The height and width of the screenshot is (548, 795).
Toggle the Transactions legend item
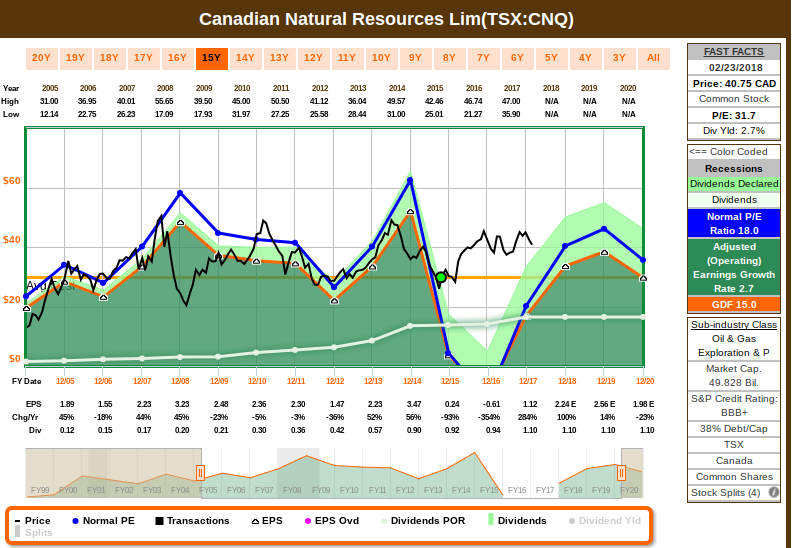point(192,521)
